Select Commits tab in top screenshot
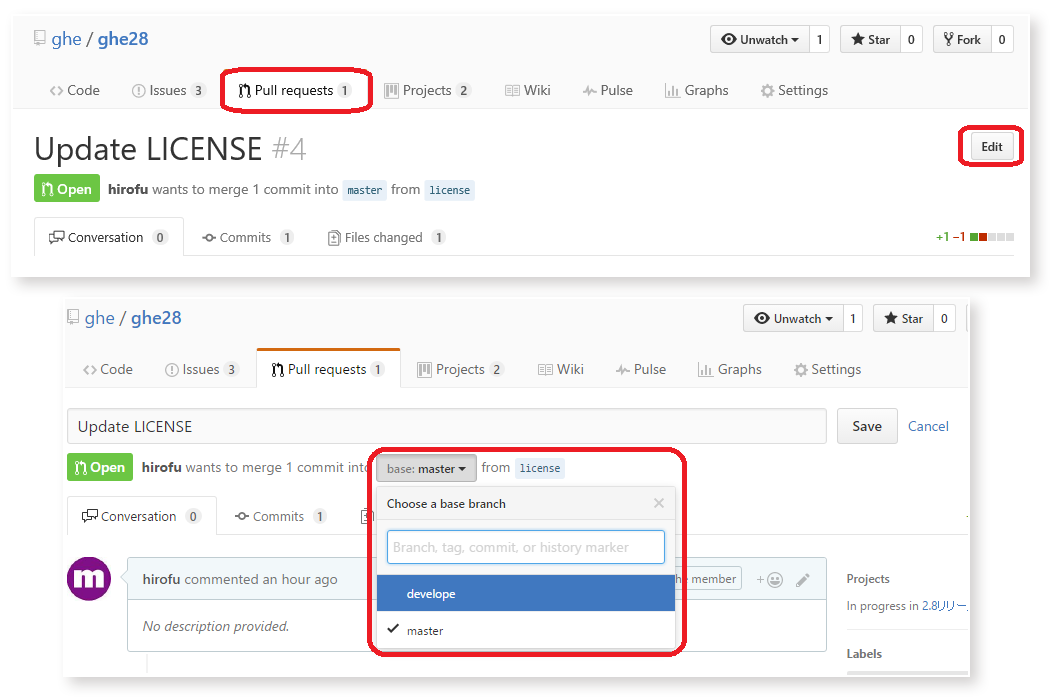This screenshot has width=1050, height=697. (x=247, y=237)
